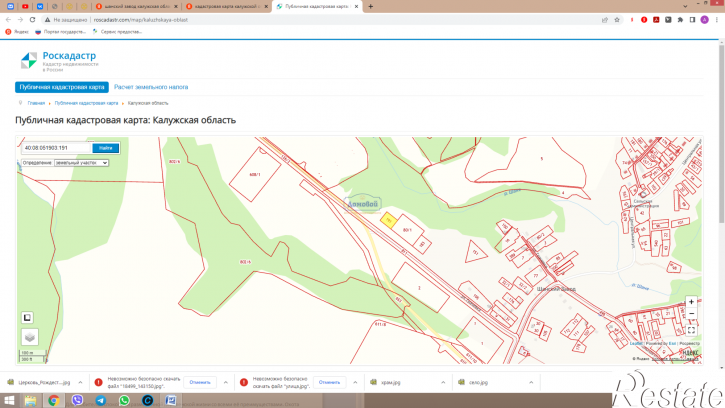The width and height of the screenshot is (725, 408).
Task: Click the Найти search button
Action: [106, 148]
